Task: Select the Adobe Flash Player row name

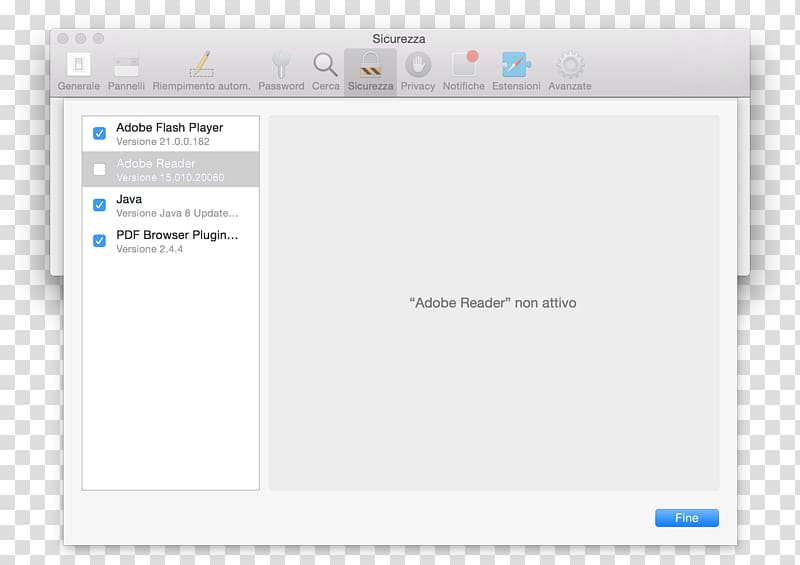Action: 169,128
